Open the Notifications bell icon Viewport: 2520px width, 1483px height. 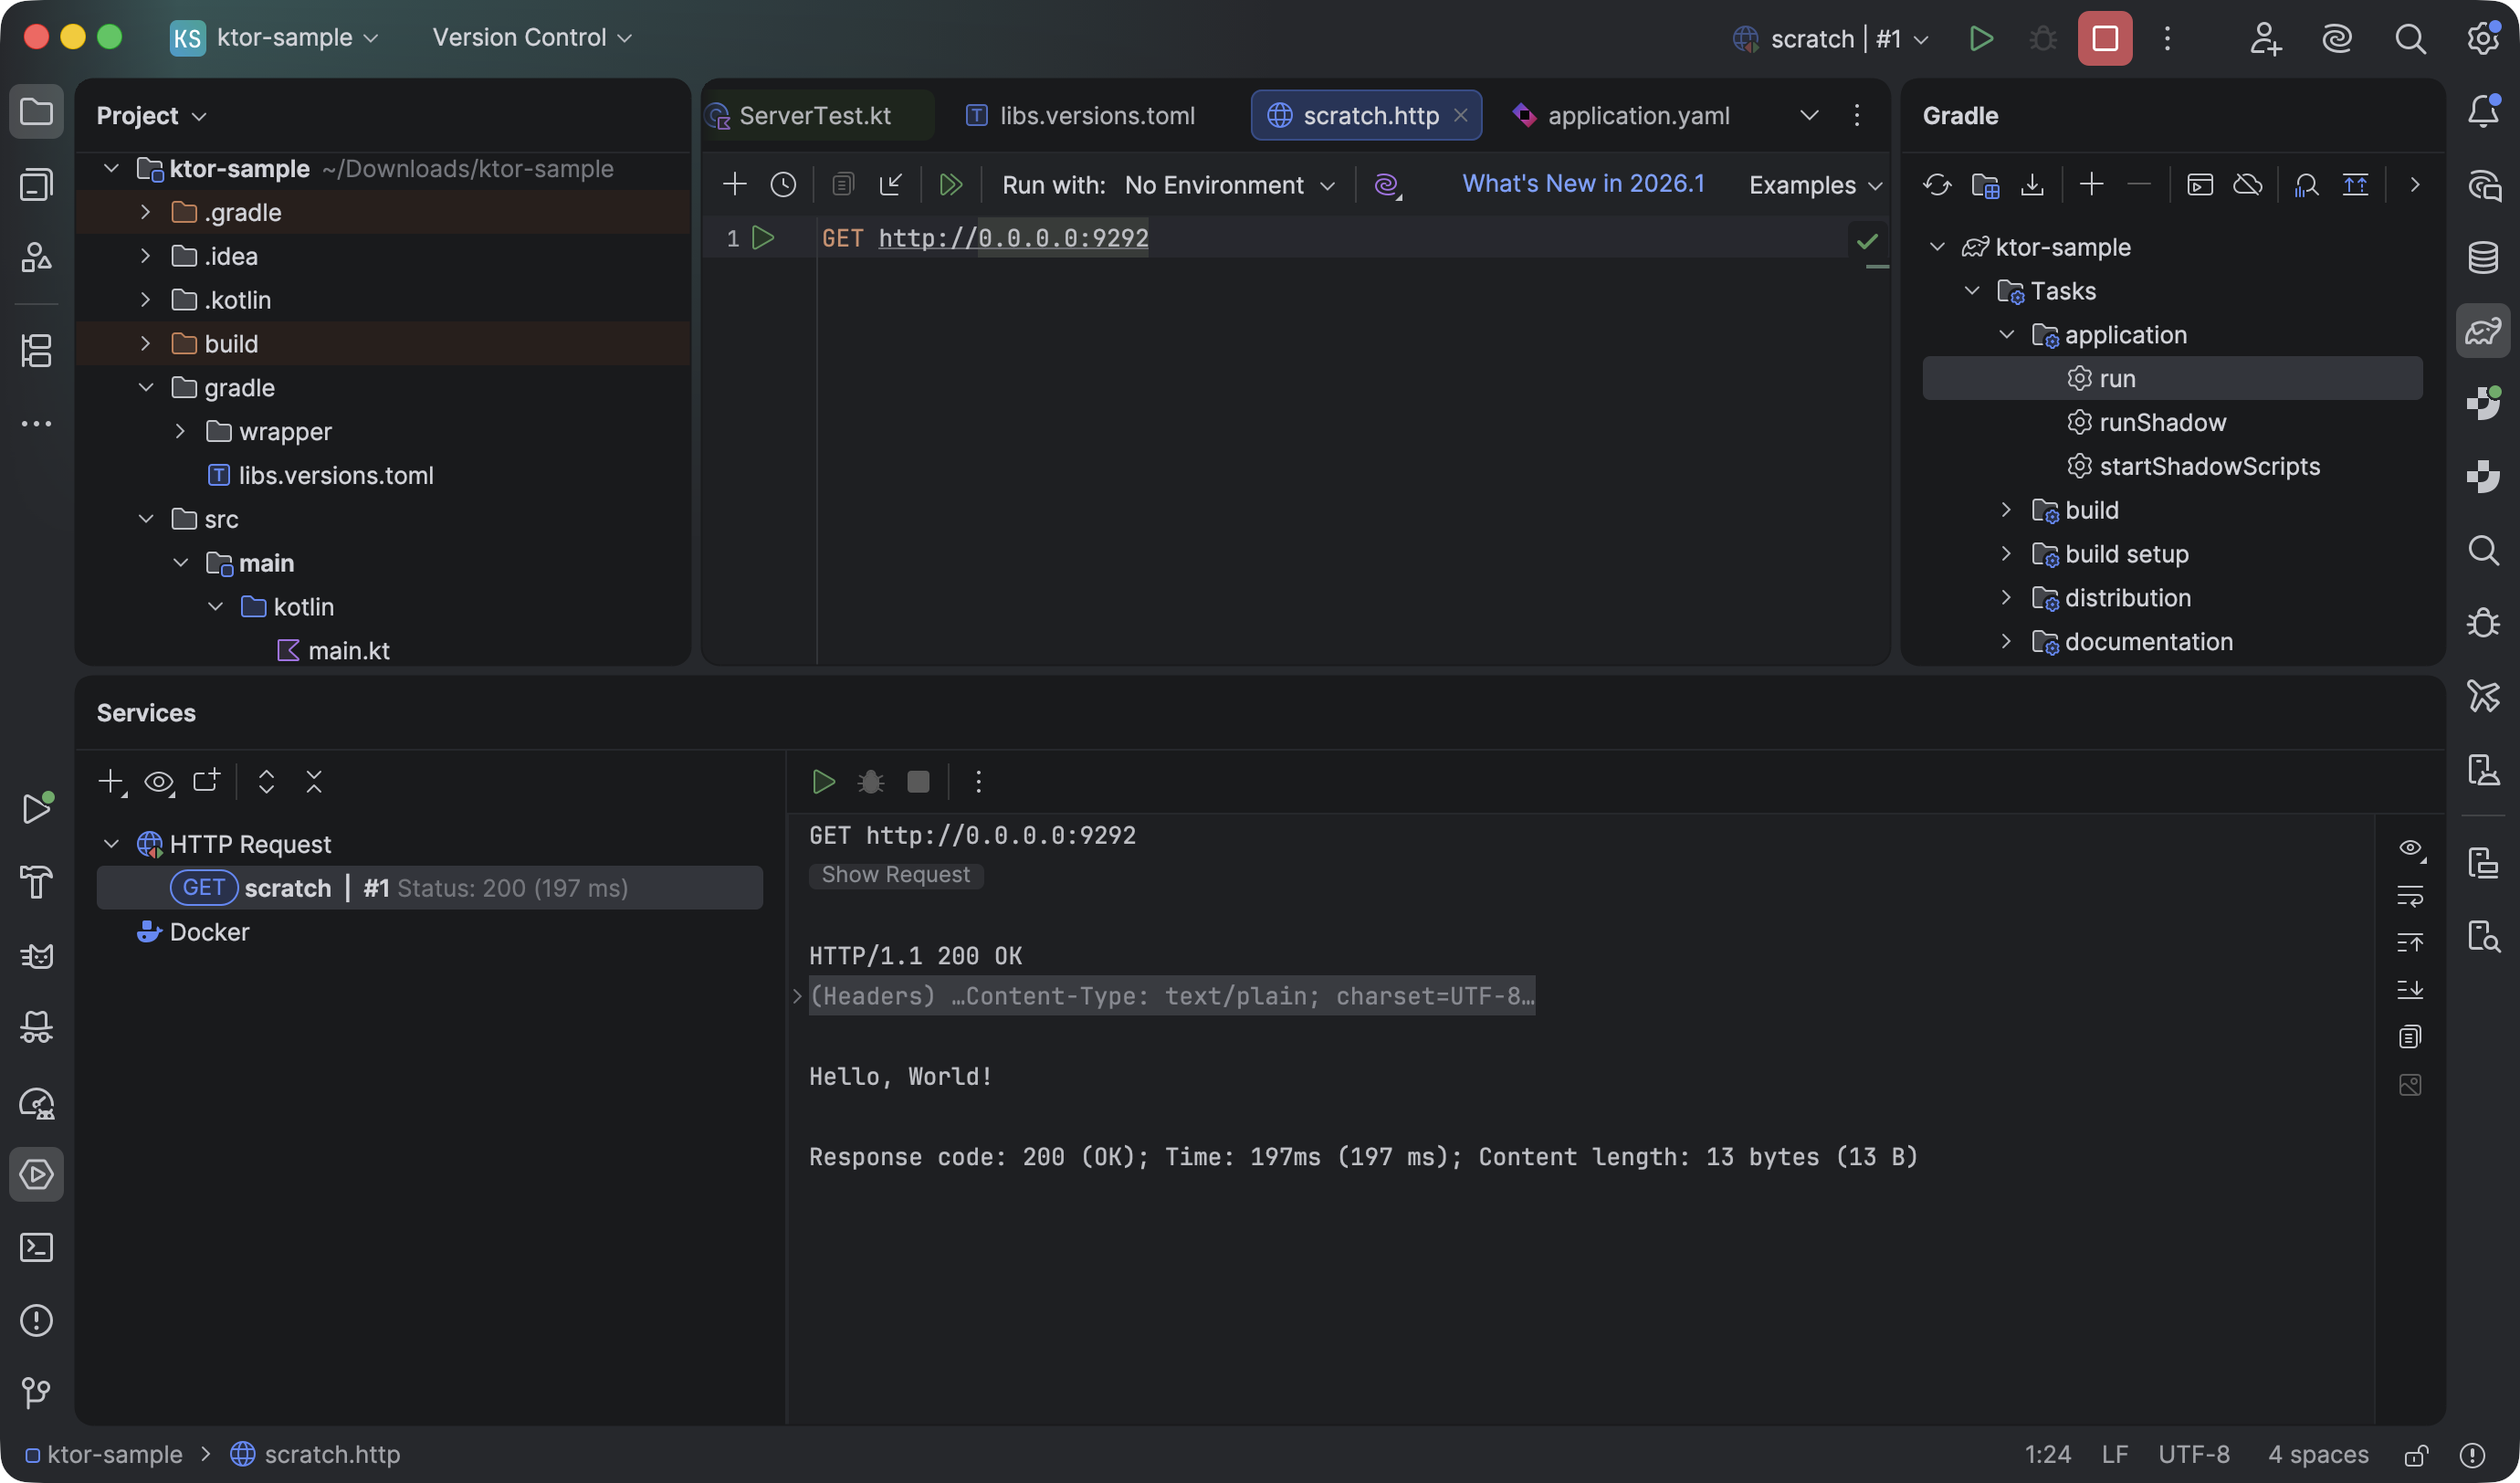(x=2483, y=111)
